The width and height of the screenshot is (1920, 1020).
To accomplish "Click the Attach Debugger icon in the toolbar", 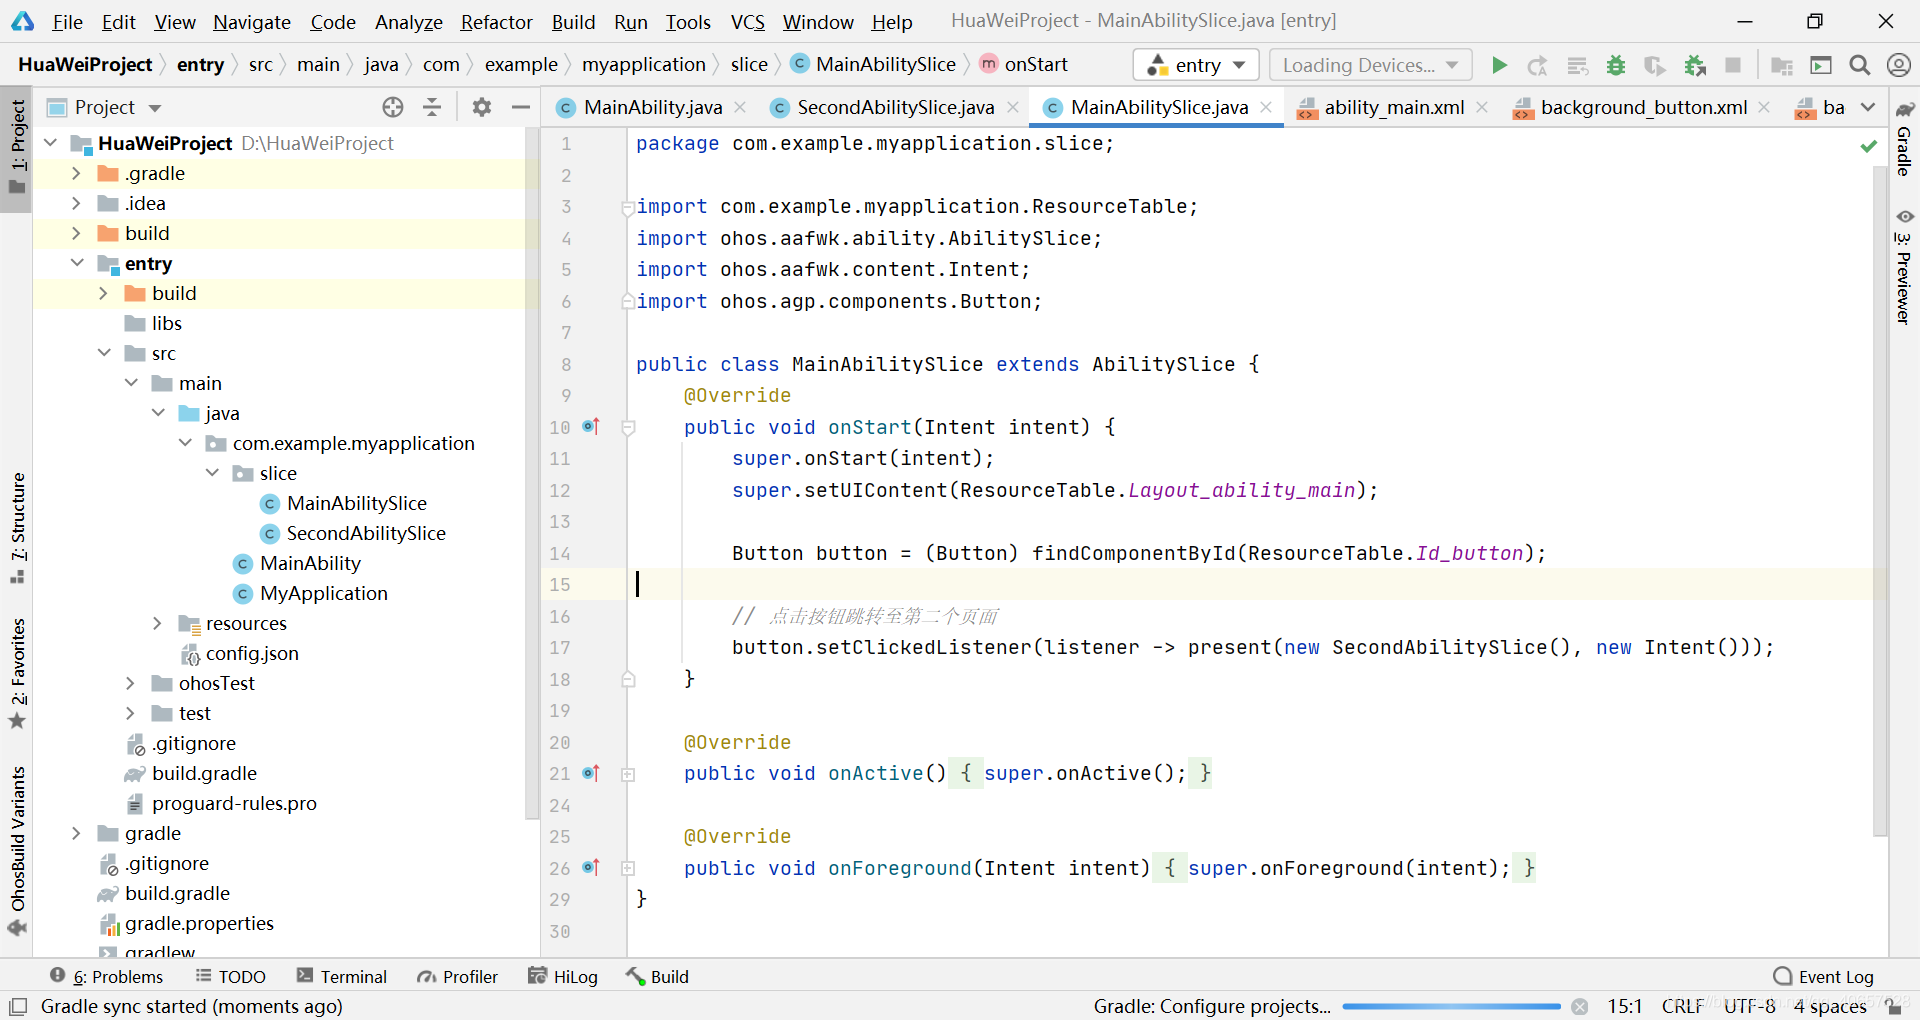I will pyautogui.click(x=1695, y=65).
